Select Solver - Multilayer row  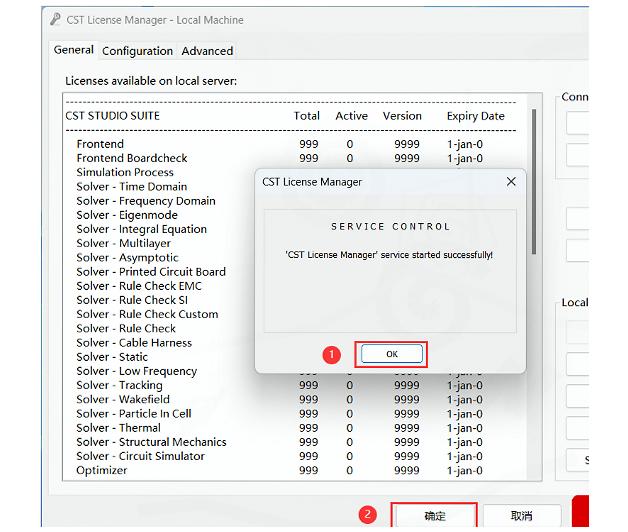click(123, 243)
